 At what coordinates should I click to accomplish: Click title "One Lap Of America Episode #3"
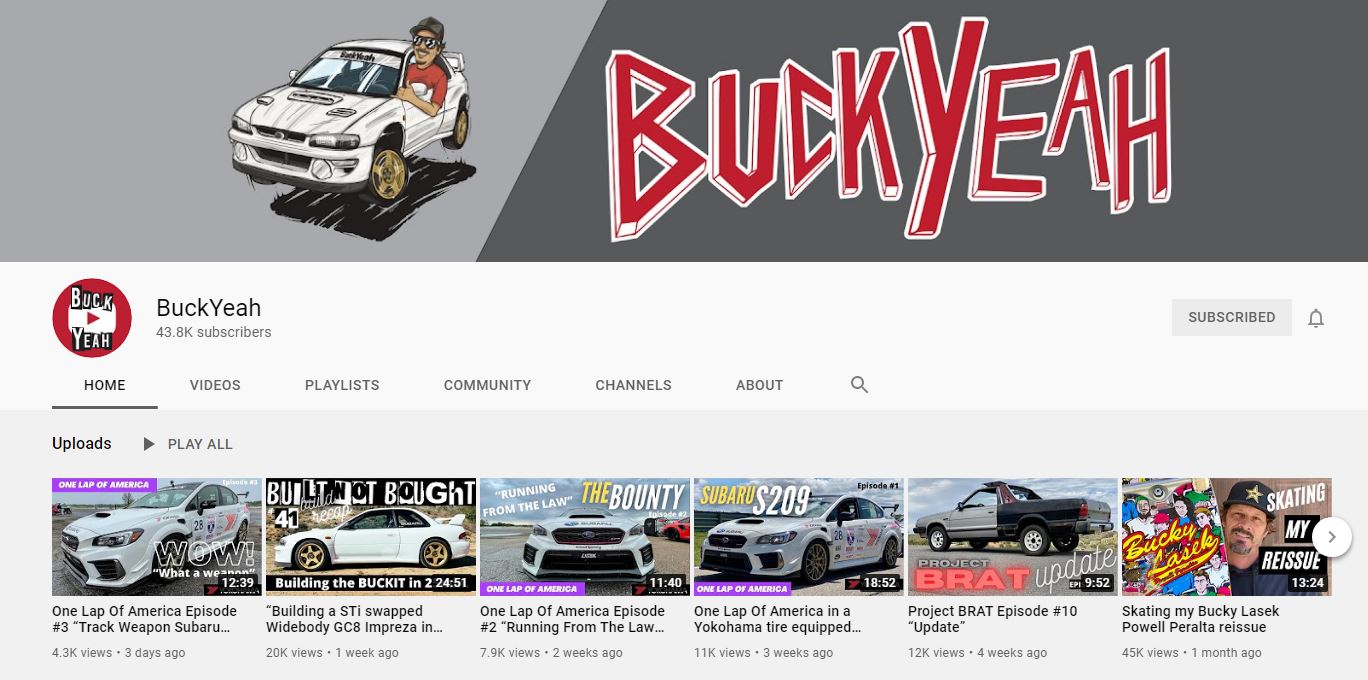[145, 619]
